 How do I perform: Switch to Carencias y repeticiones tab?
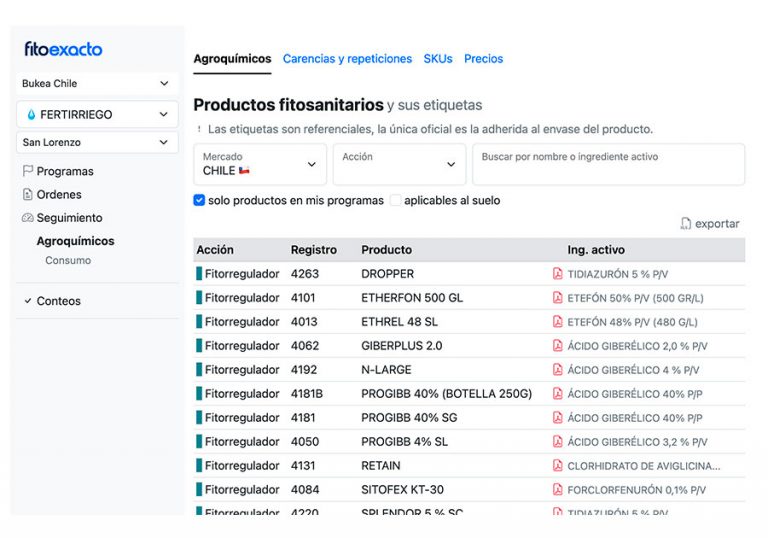point(347,59)
